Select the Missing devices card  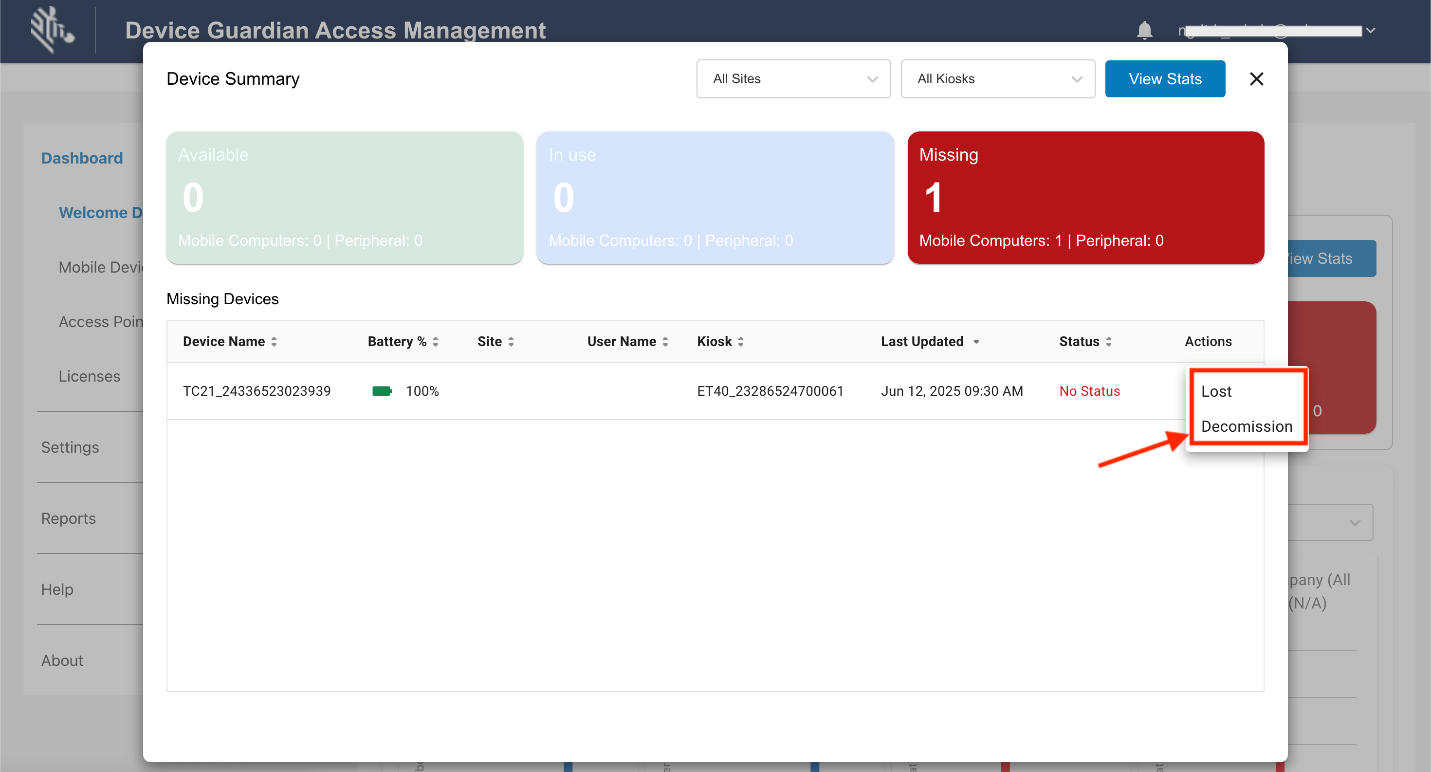1085,198
